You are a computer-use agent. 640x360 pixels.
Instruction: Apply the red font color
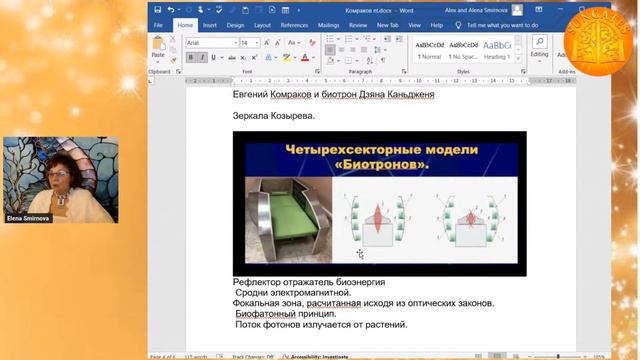[304, 58]
